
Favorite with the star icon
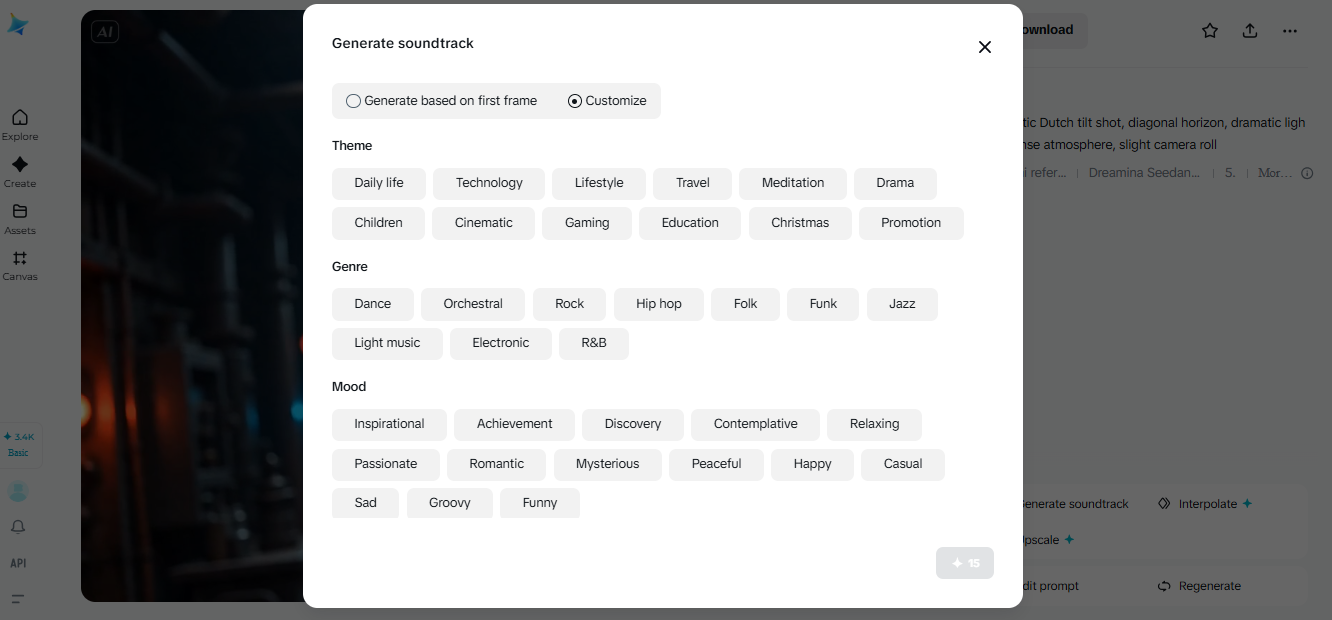click(x=1210, y=31)
